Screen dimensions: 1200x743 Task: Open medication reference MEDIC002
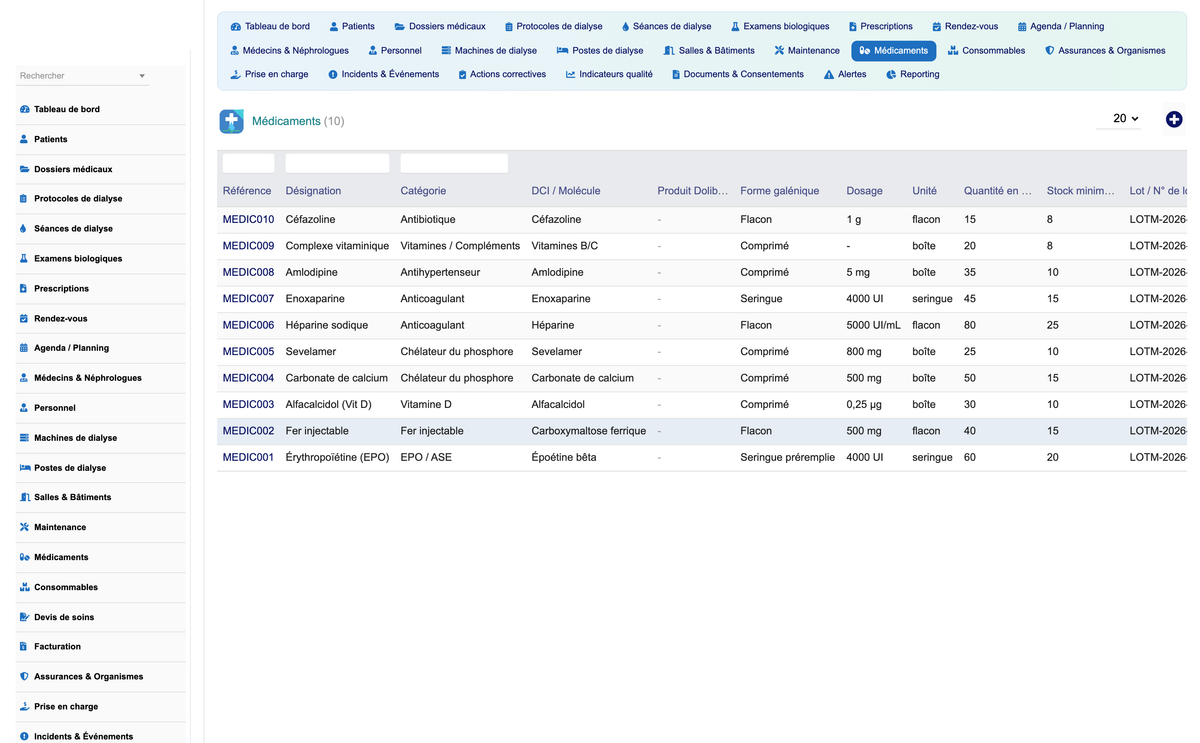click(x=248, y=431)
